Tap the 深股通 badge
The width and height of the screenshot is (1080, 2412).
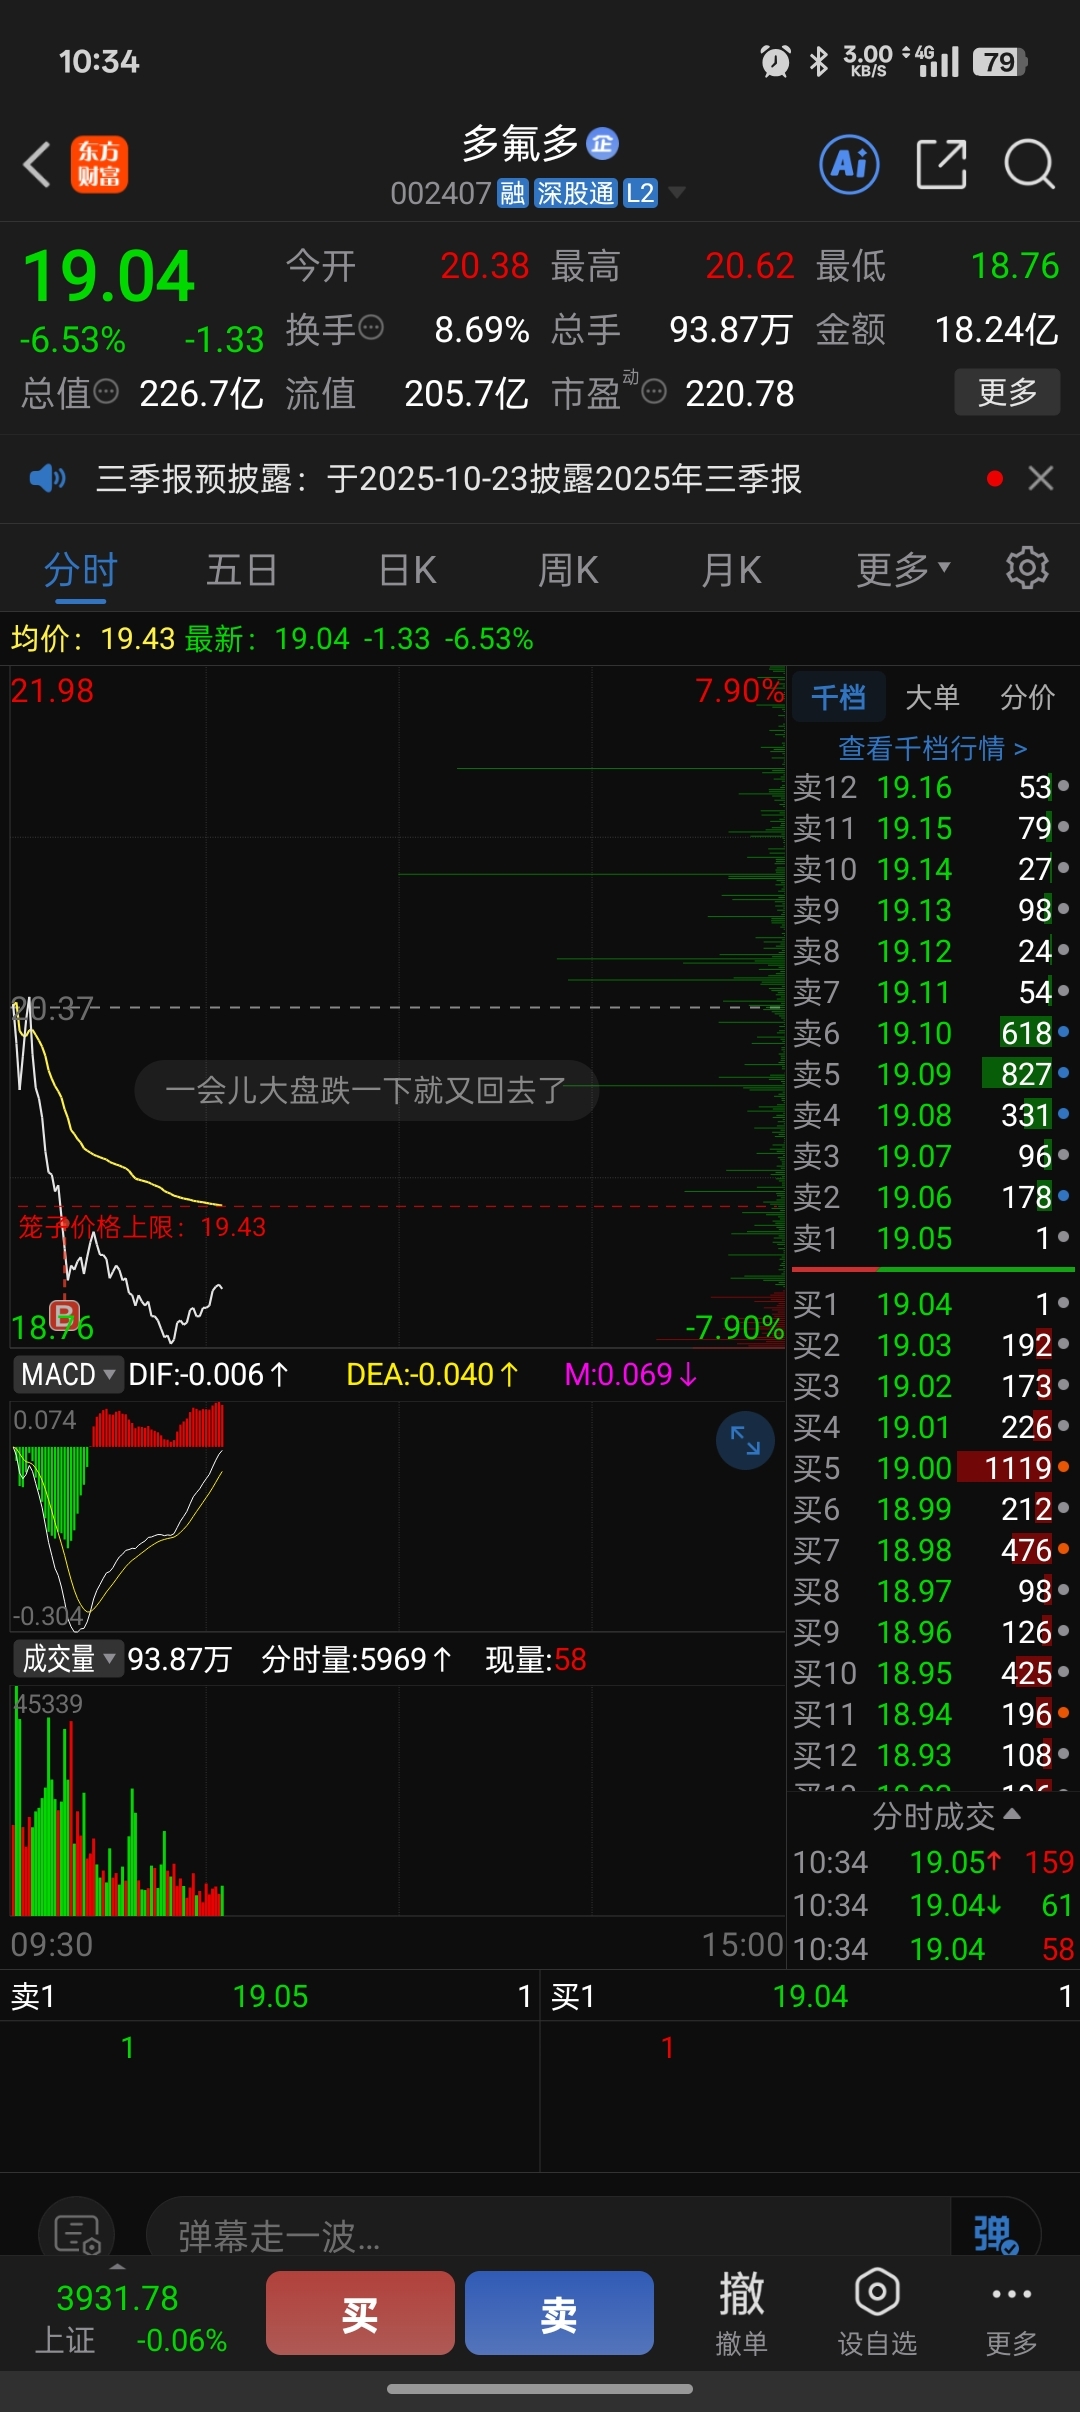click(576, 193)
